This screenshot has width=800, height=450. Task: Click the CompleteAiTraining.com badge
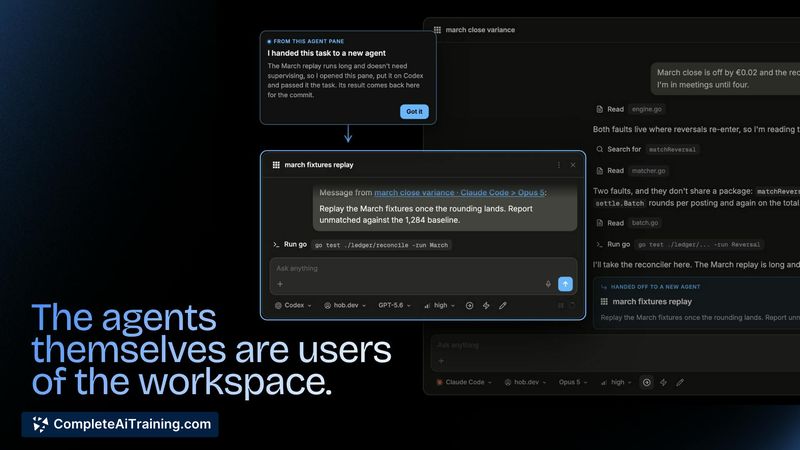[120, 424]
